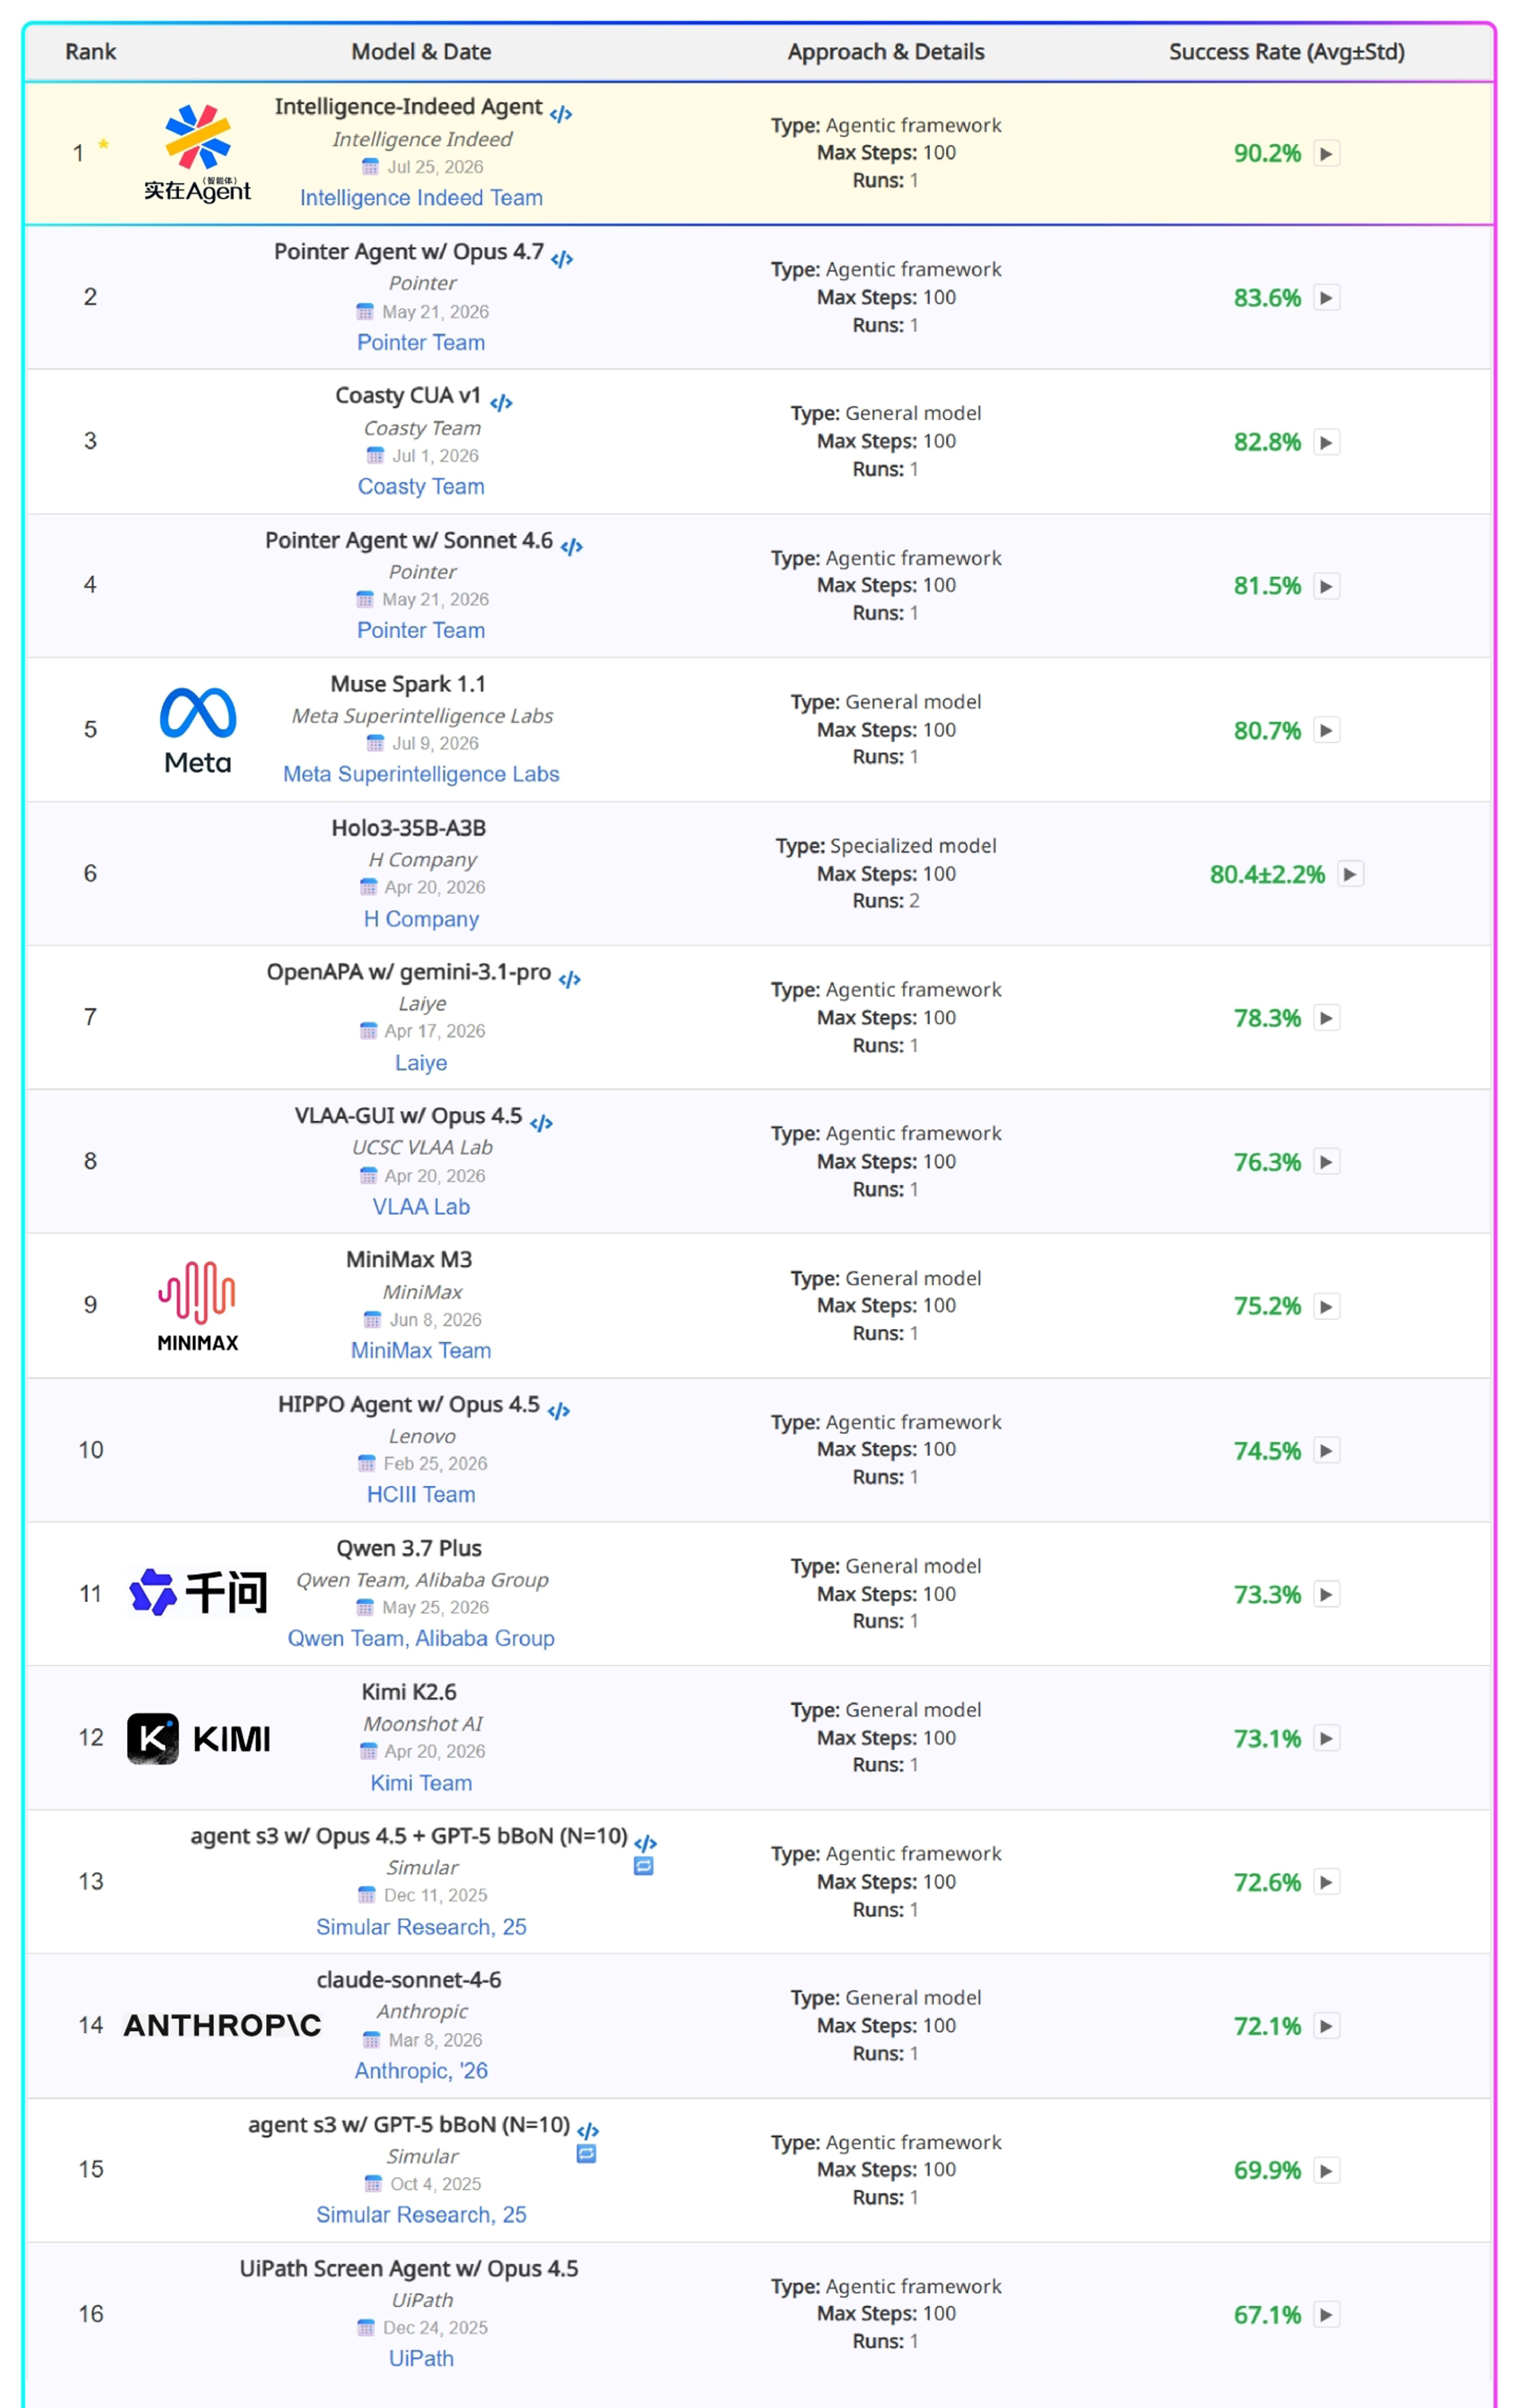
Task: Open the blue UiPath link
Action: pos(421,2358)
